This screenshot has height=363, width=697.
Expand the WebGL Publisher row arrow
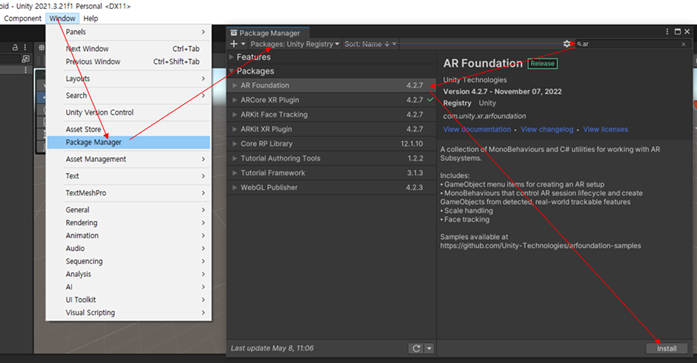coord(235,187)
